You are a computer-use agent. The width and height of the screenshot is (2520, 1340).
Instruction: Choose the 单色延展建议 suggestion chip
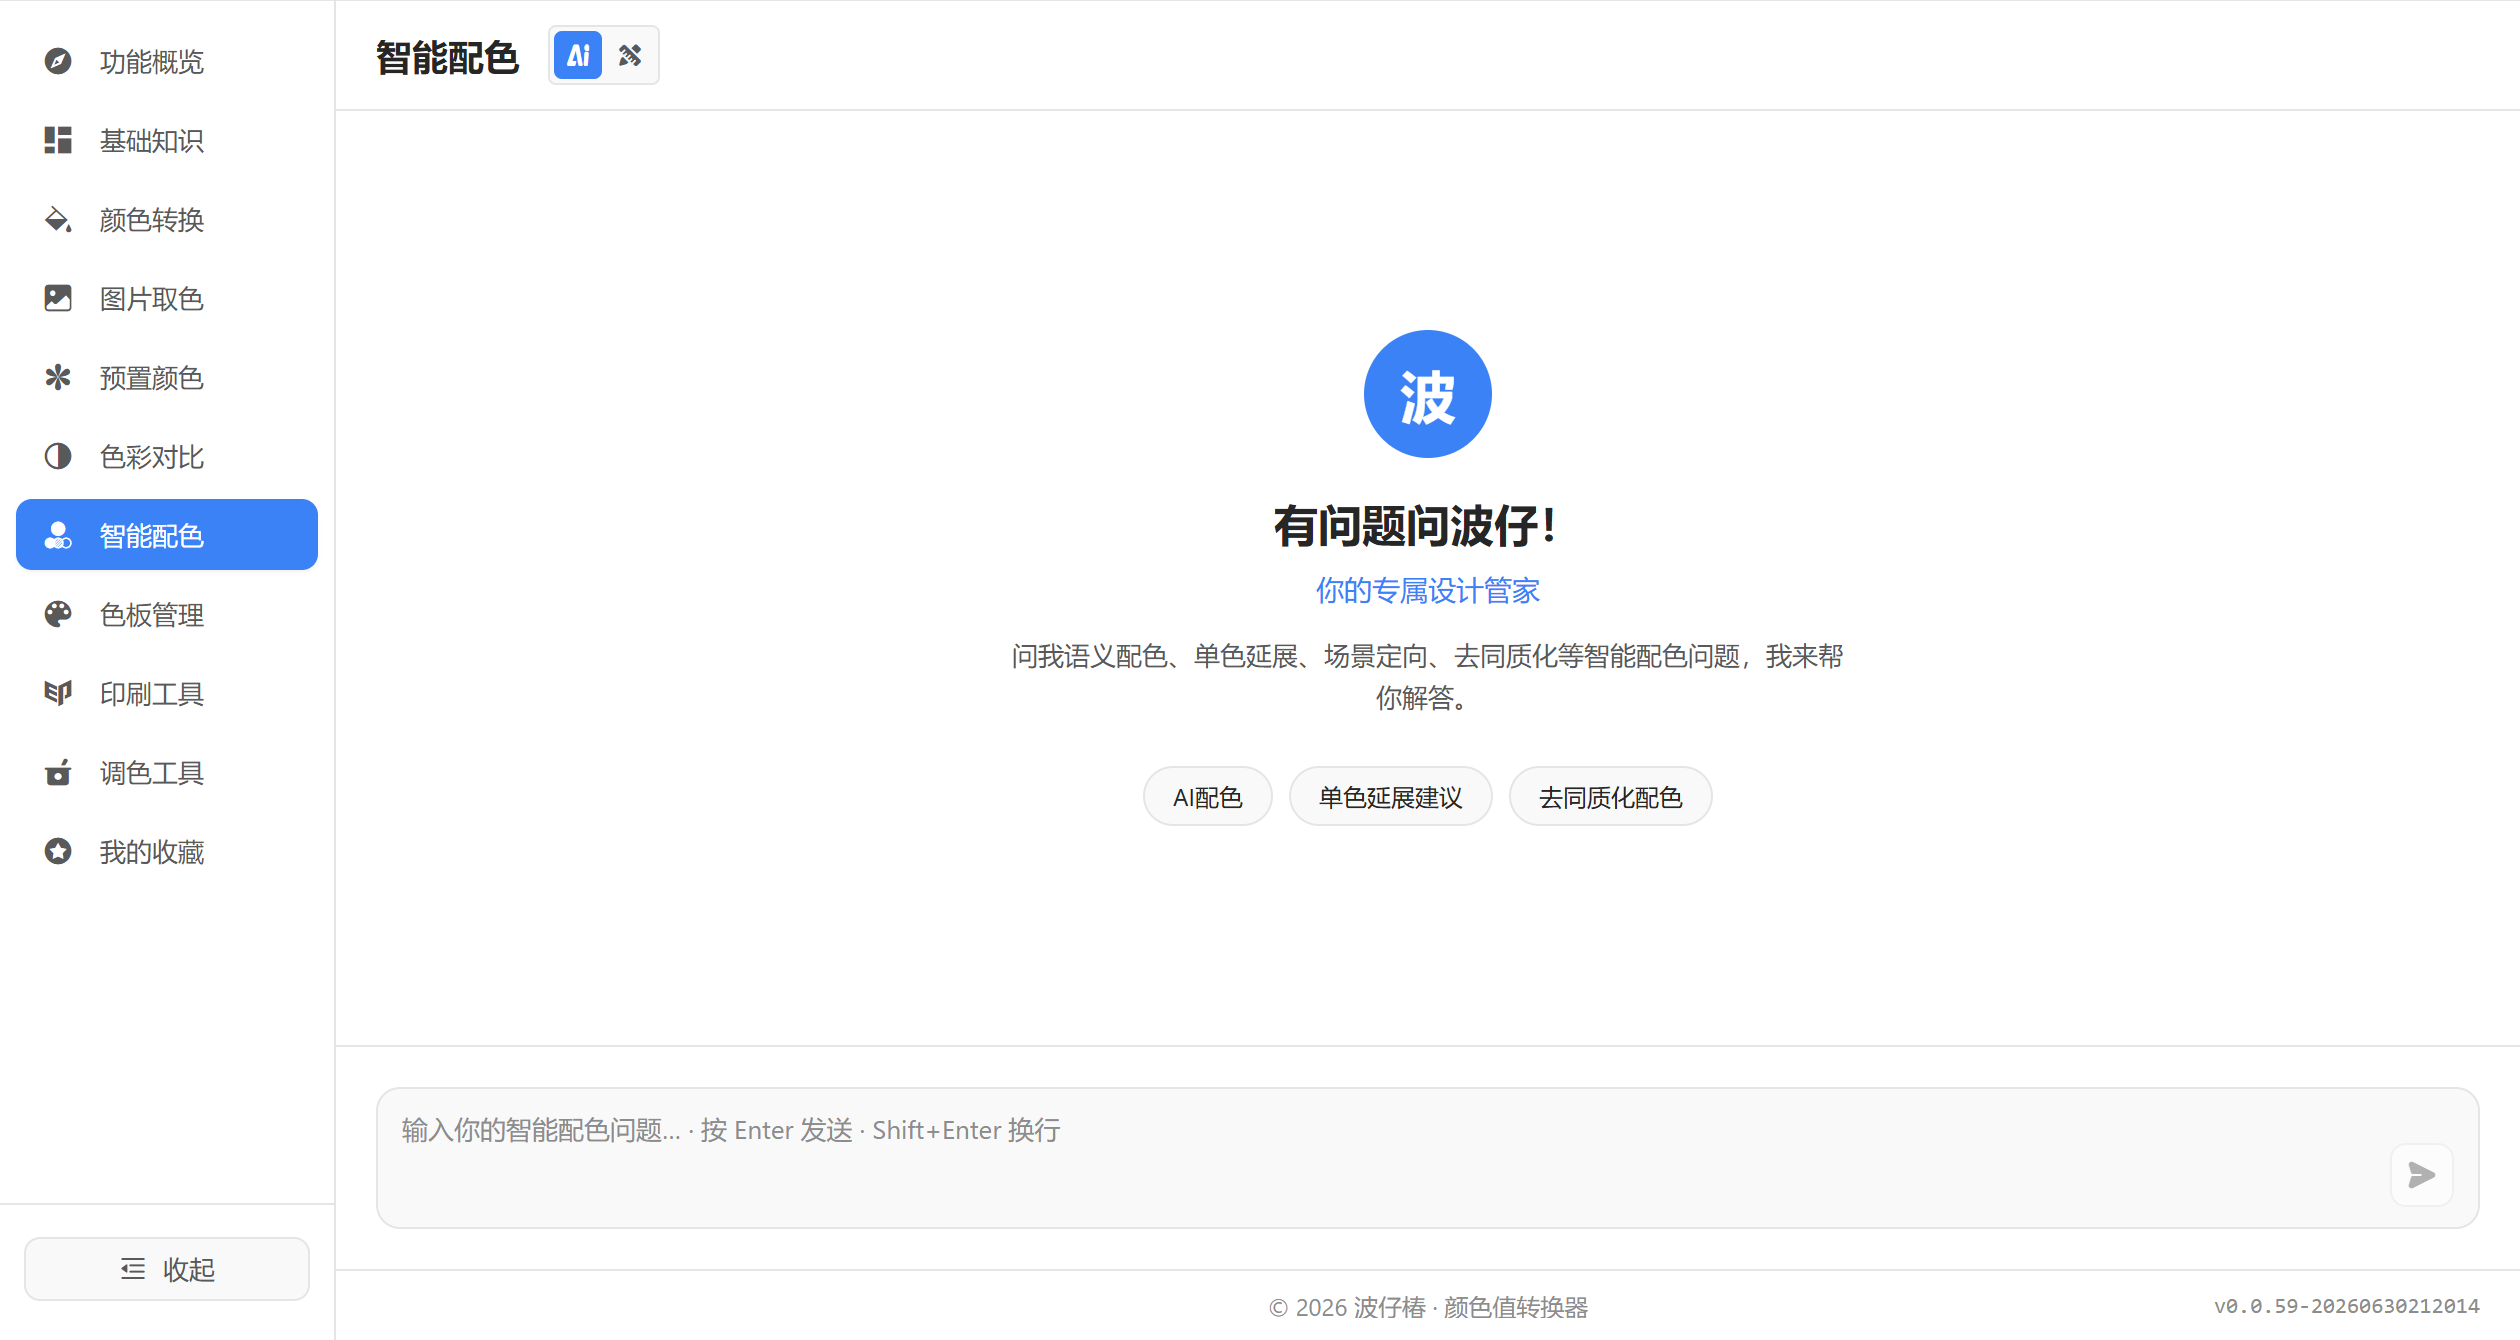coord(1390,797)
